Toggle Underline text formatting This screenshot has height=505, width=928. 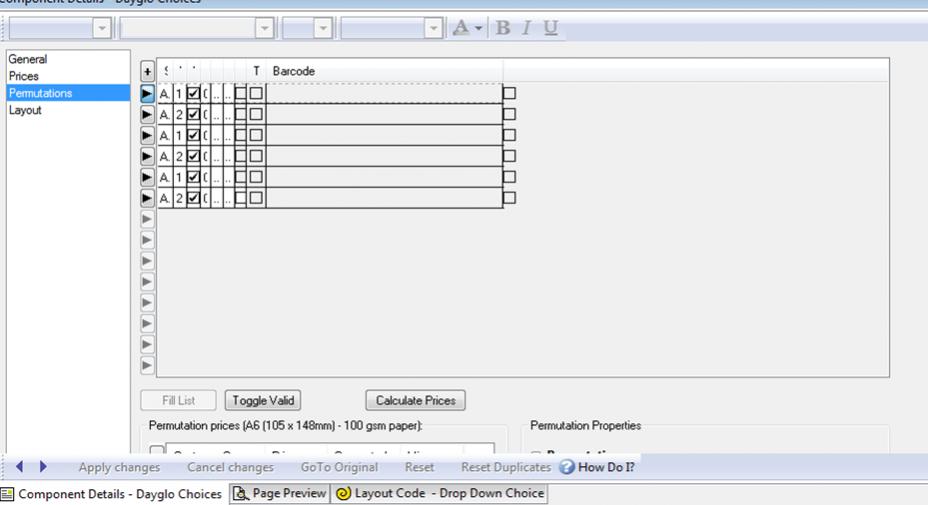[550, 28]
